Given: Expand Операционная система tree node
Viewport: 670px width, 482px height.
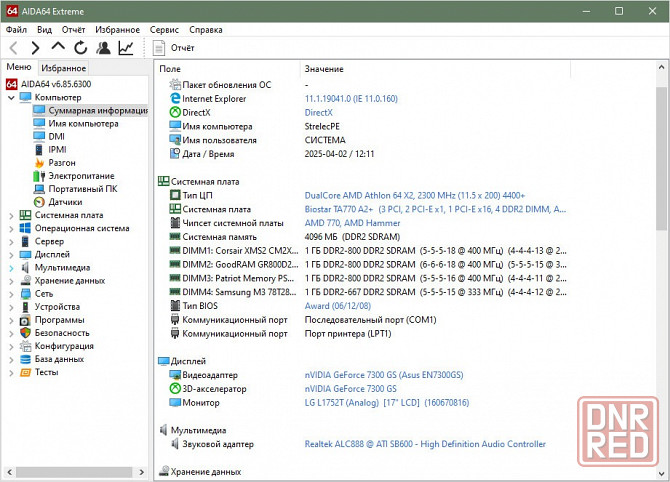Looking at the screenshot, I should (12, 229).
